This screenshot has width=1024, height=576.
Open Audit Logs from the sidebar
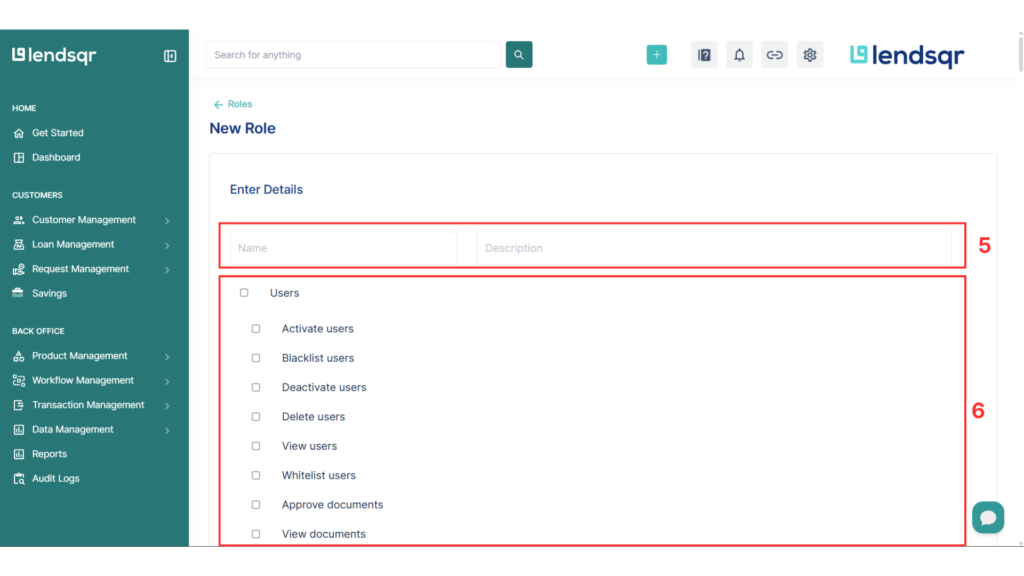pyautogui.click(x=20, y=478)
